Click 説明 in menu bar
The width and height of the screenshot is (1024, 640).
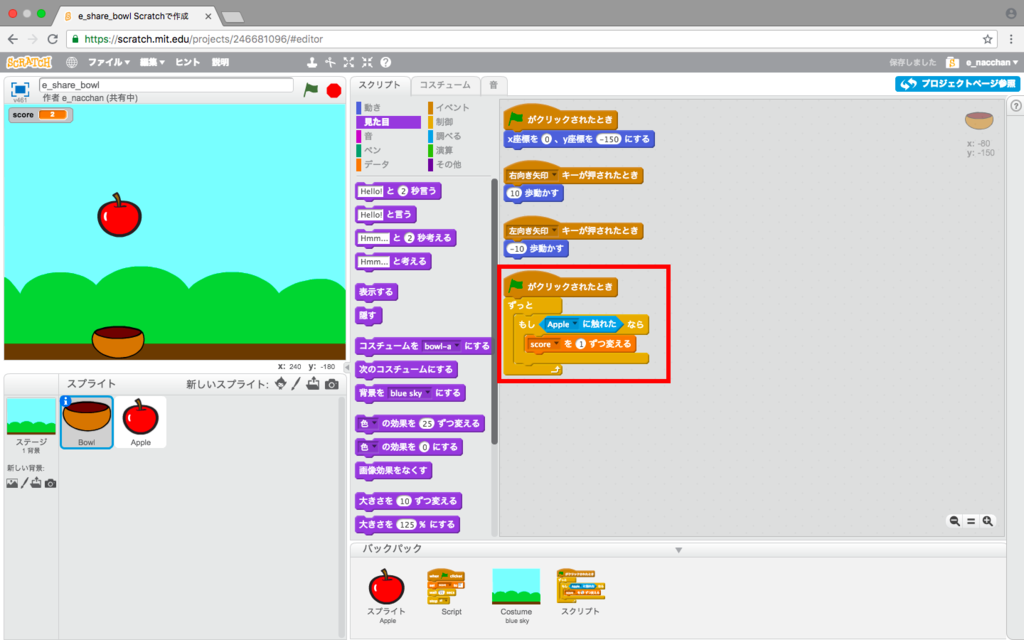pyautogui.click(x=220, y=62)
